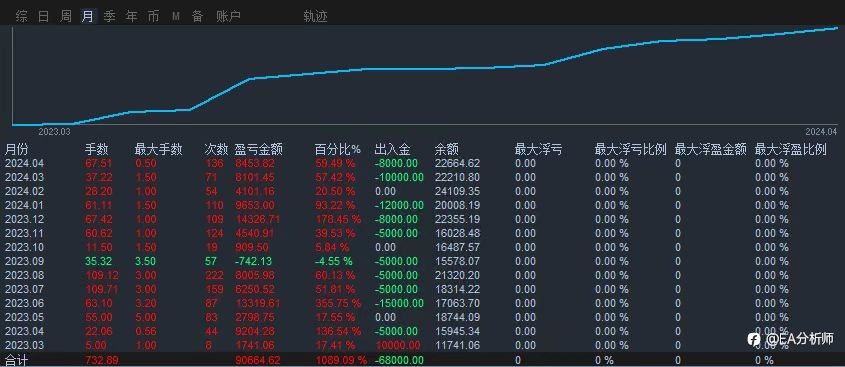Click the 2024.04 chart axis label
The width and height of the screenshot is (845, 367).
click(821, 131)
